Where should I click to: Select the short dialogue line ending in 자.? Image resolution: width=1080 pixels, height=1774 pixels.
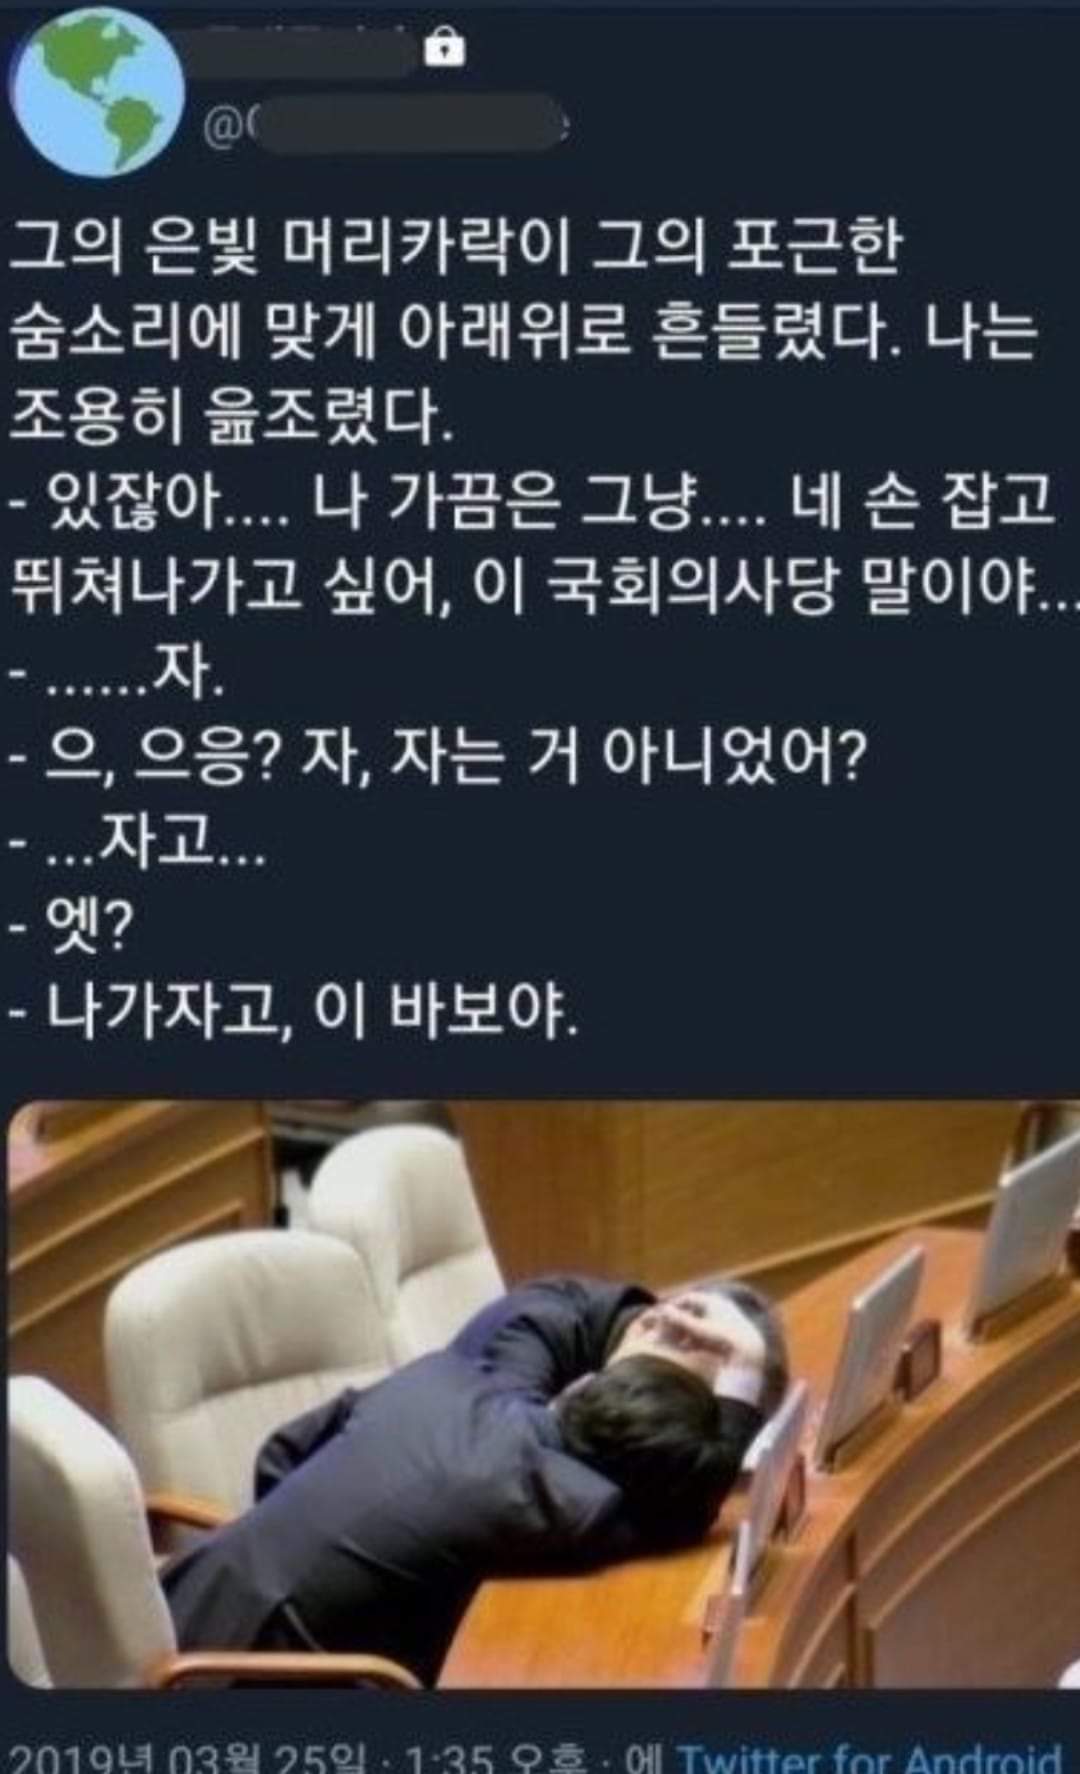[x=117, y=675]
